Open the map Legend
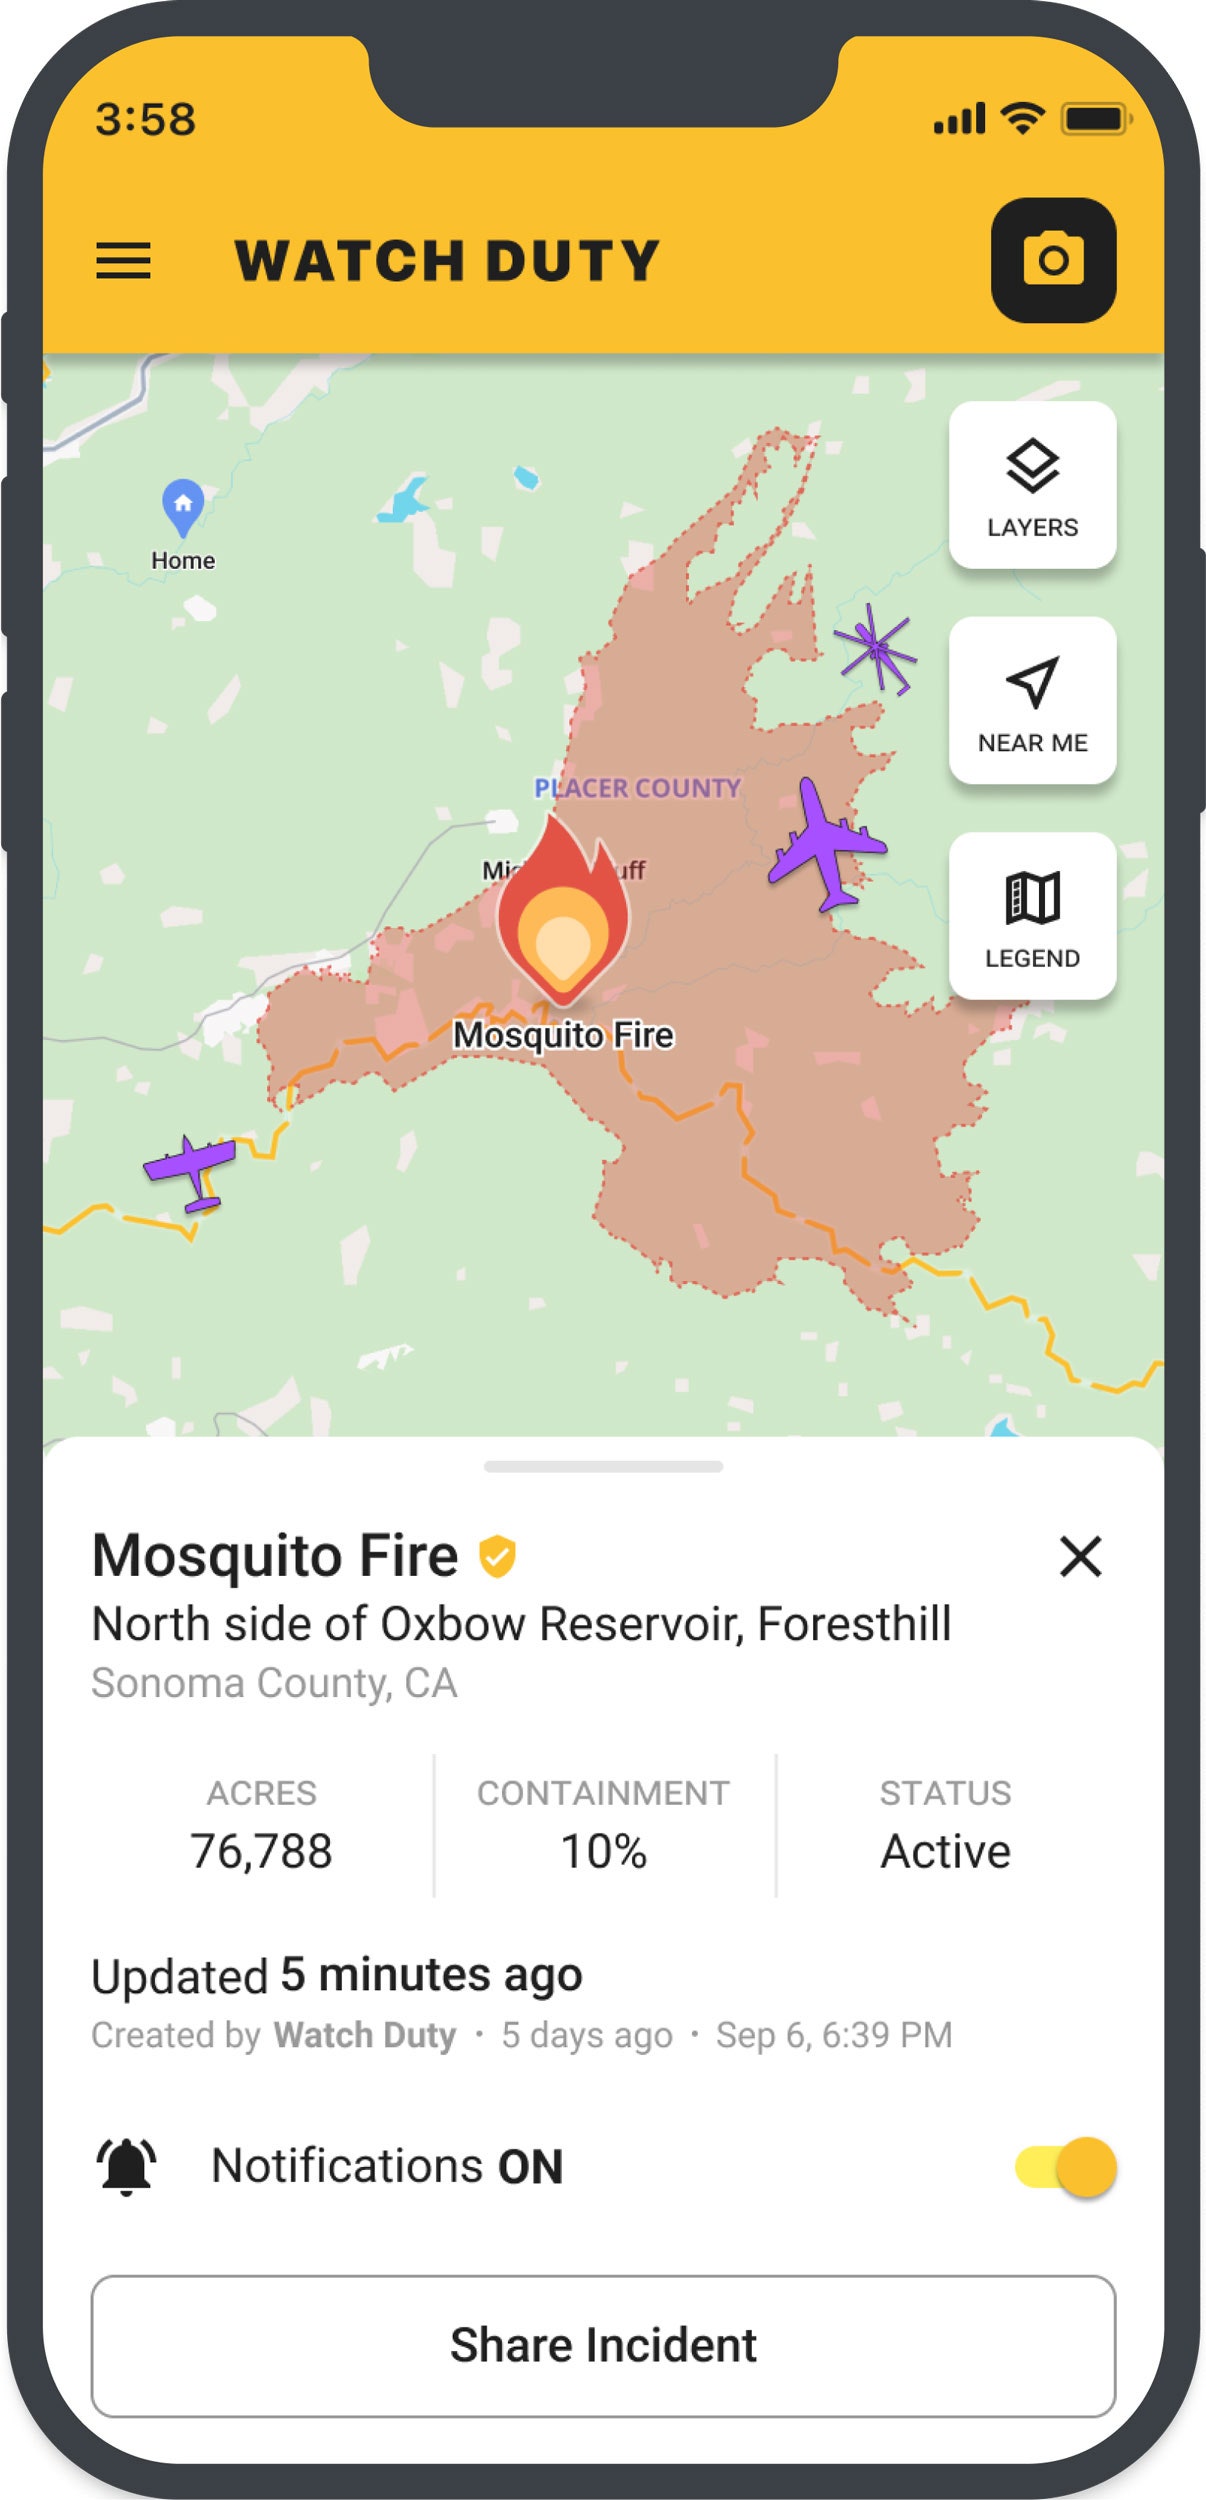1206x2500 pixels. click(1032, 915)
